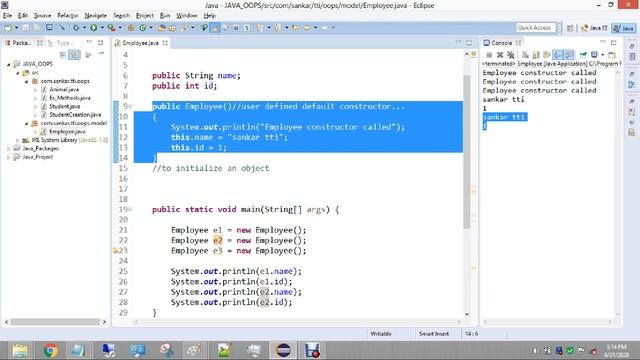Select Animal.java in Package Explorer
Viewport: 640px width, 360px height.
point(64,89)
